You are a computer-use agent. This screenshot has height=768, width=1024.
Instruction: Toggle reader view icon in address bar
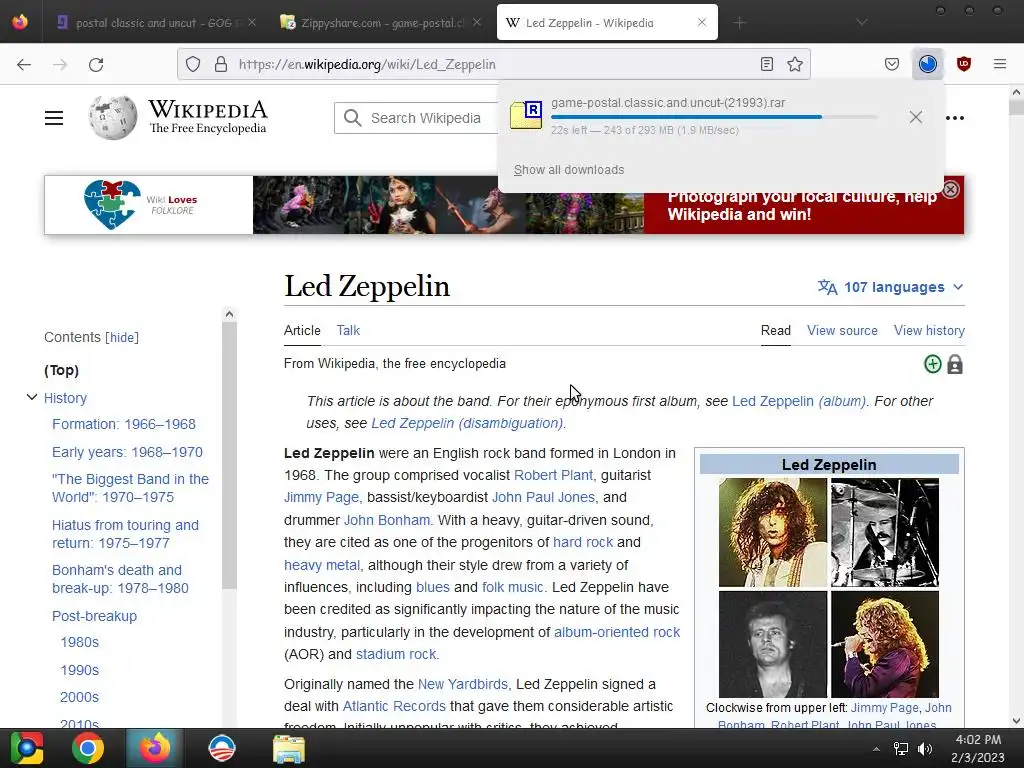tap(767, 64)
